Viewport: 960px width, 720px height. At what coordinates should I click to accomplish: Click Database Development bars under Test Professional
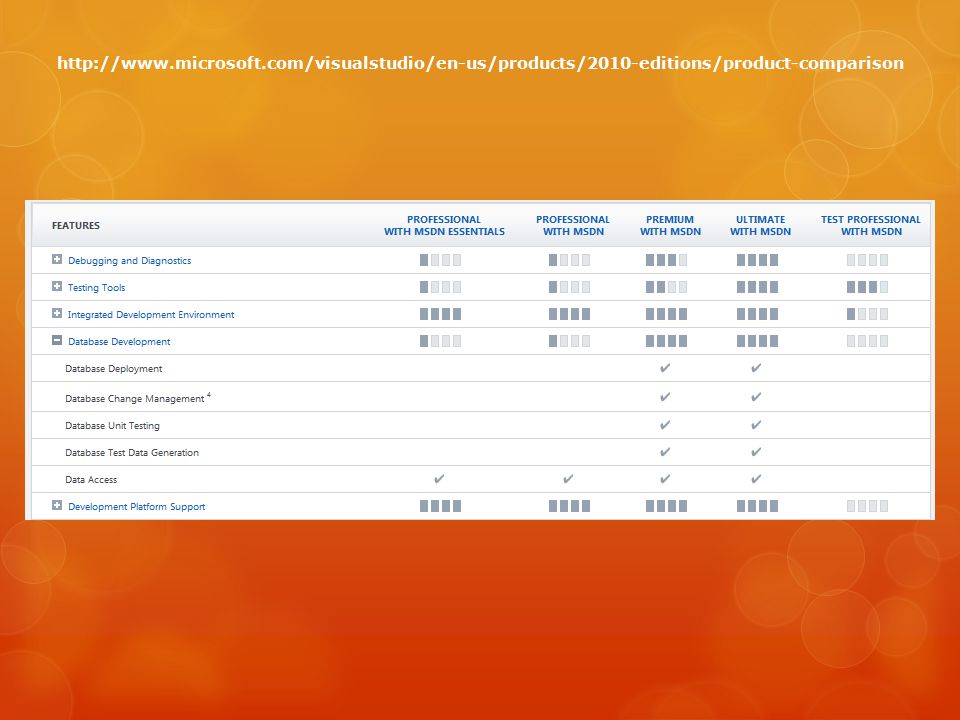click(x=867, y=341)
